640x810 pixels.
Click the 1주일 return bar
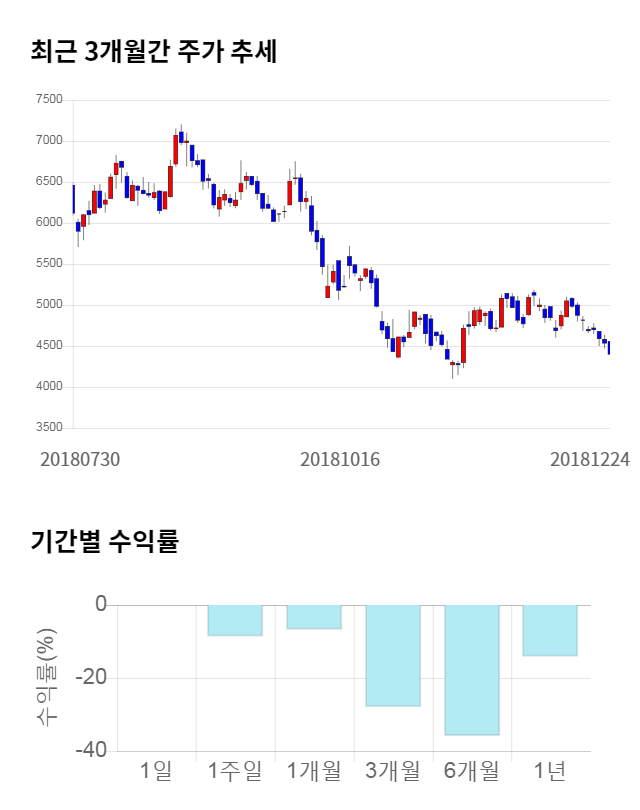(x=235, y=620)
